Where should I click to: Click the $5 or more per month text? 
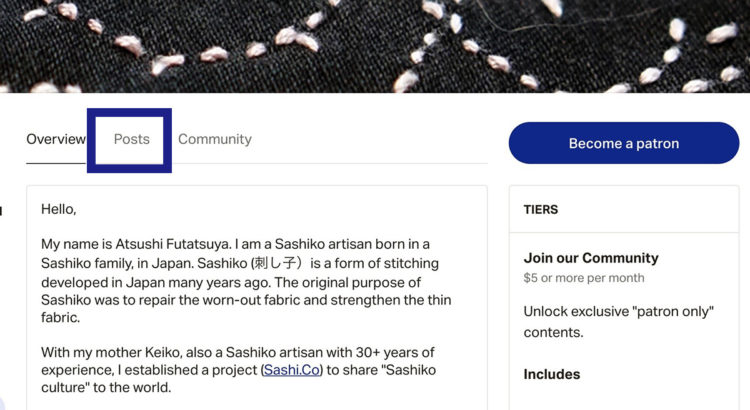point(584,278)
